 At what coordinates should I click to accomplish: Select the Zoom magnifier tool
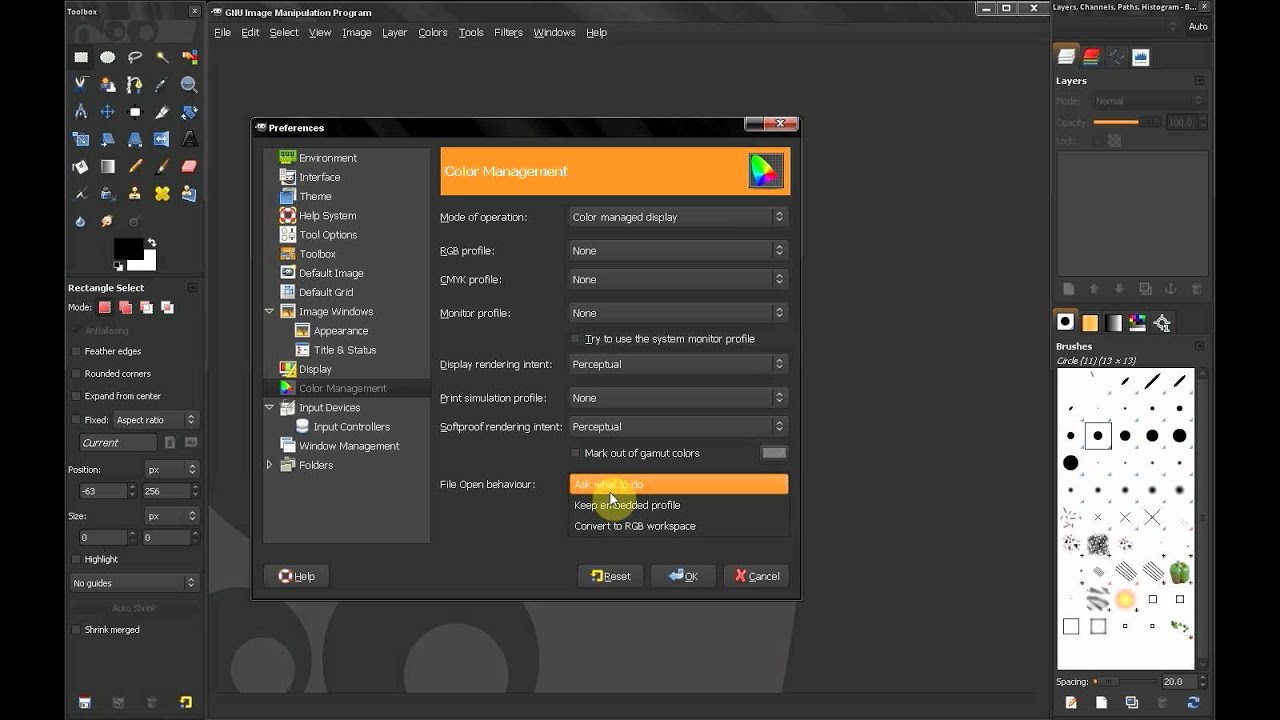pos(189,85)
